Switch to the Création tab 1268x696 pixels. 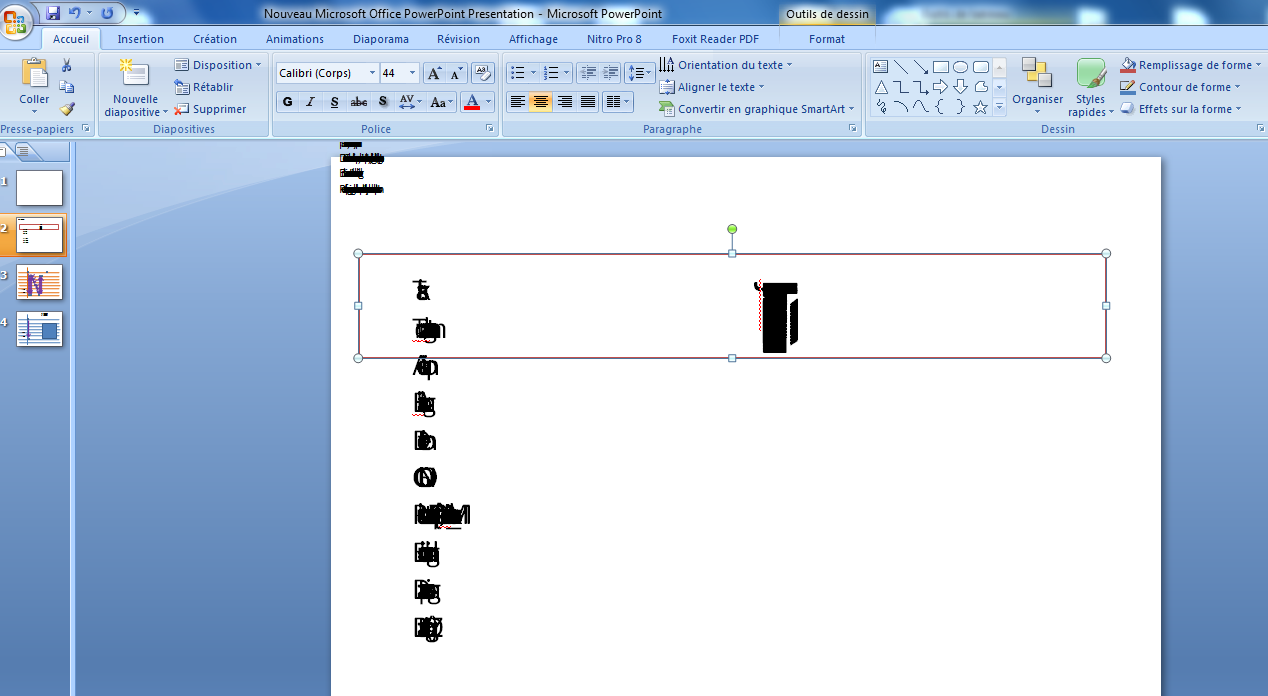pyautogui.click(x=215, y=39)
